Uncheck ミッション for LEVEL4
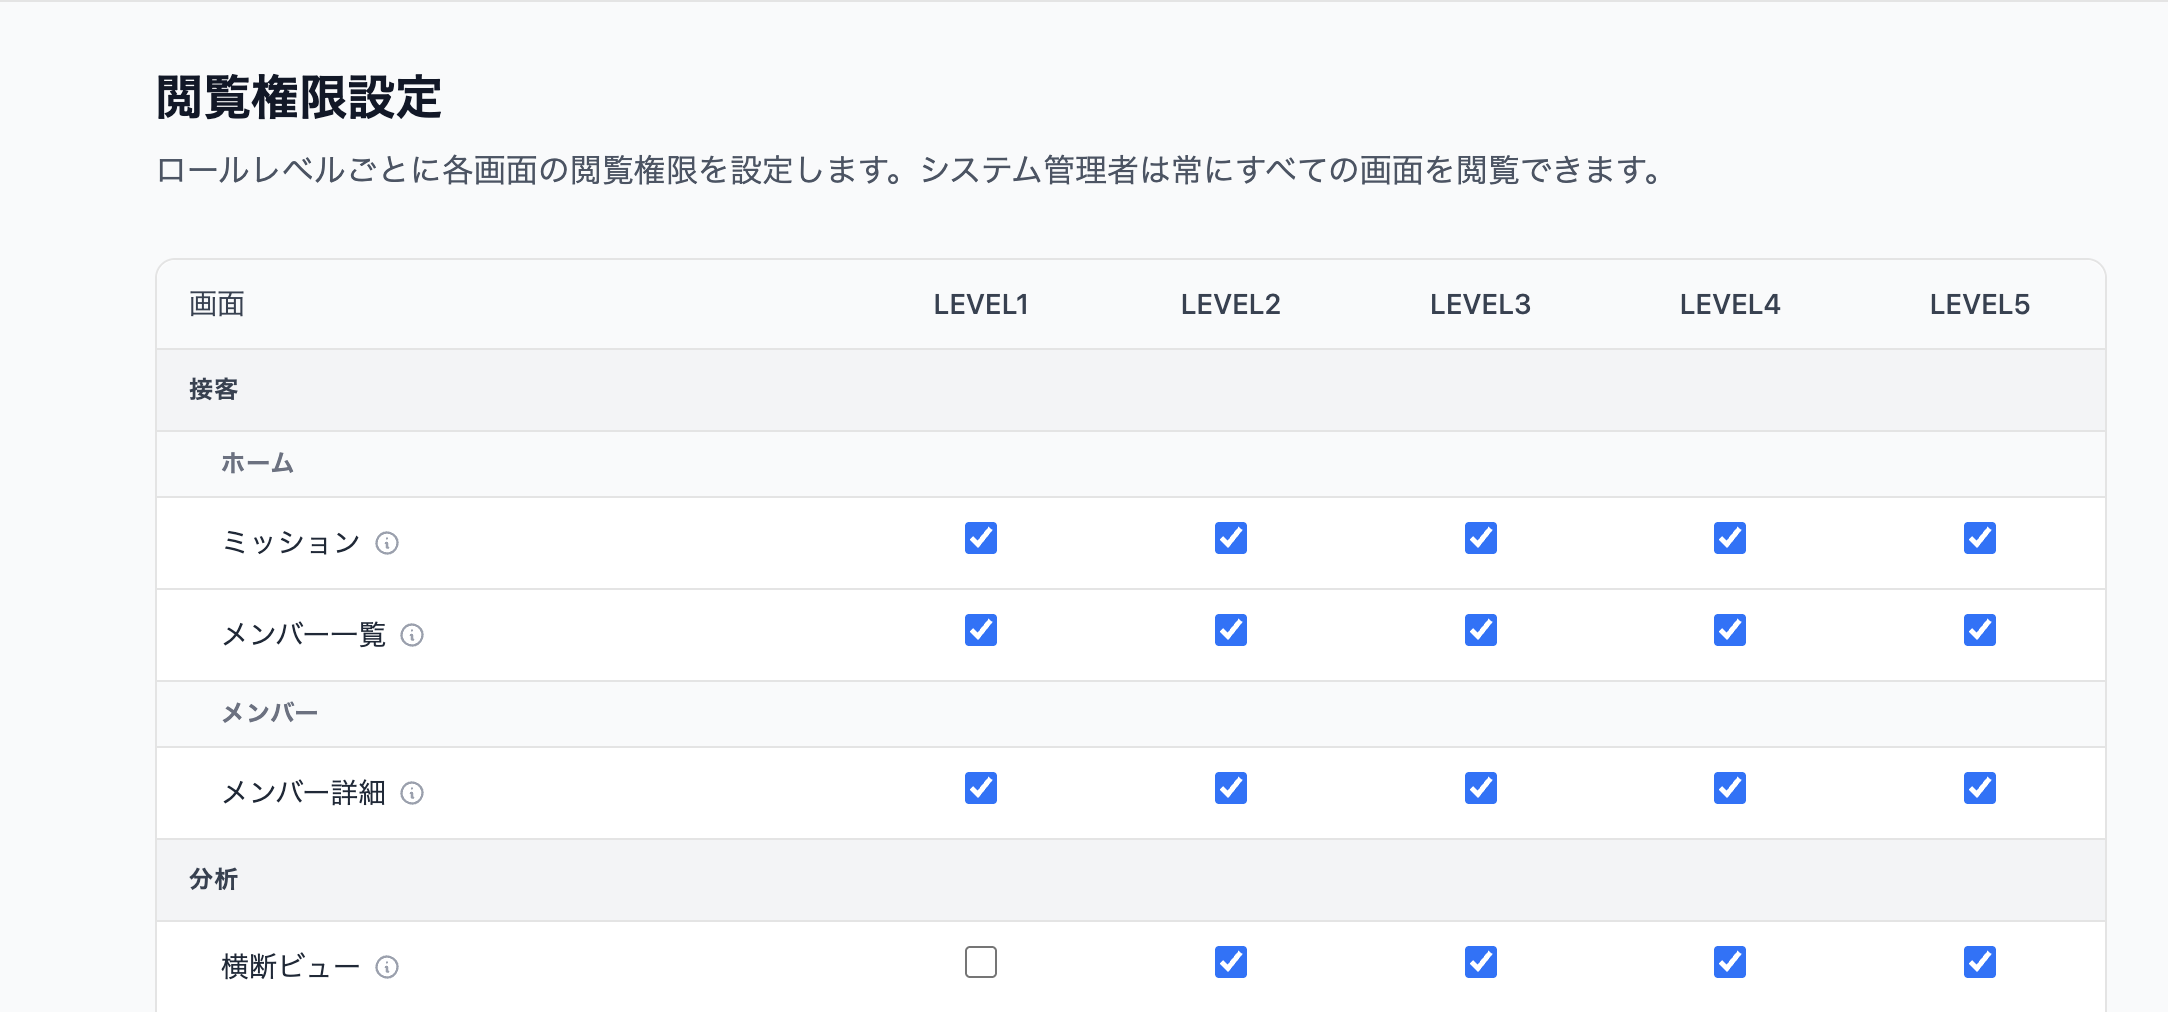This screenshot has height=1012, width=2168. [1730, 538]
